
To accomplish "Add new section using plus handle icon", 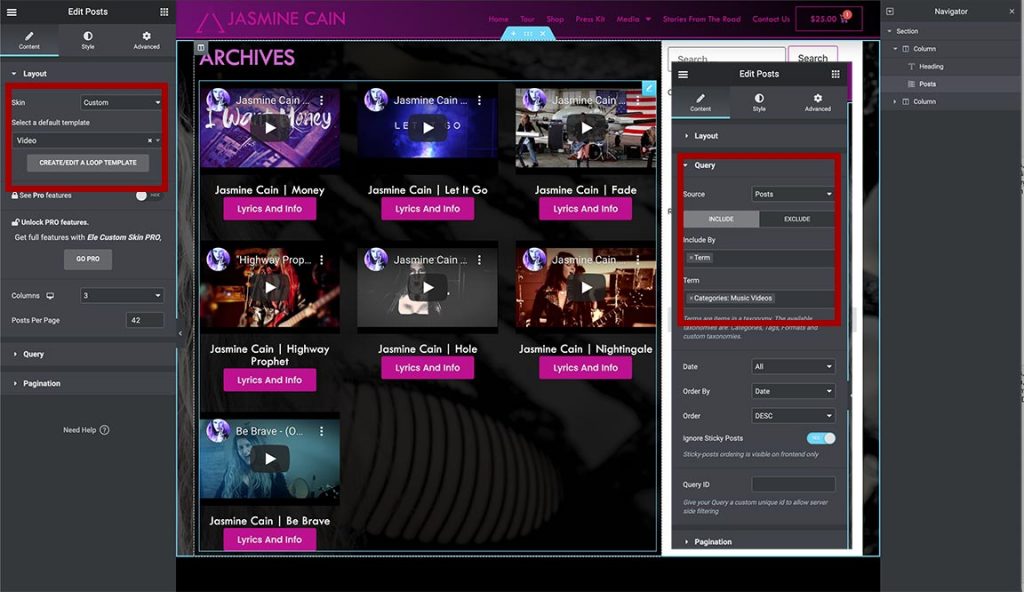I will 513,33.
